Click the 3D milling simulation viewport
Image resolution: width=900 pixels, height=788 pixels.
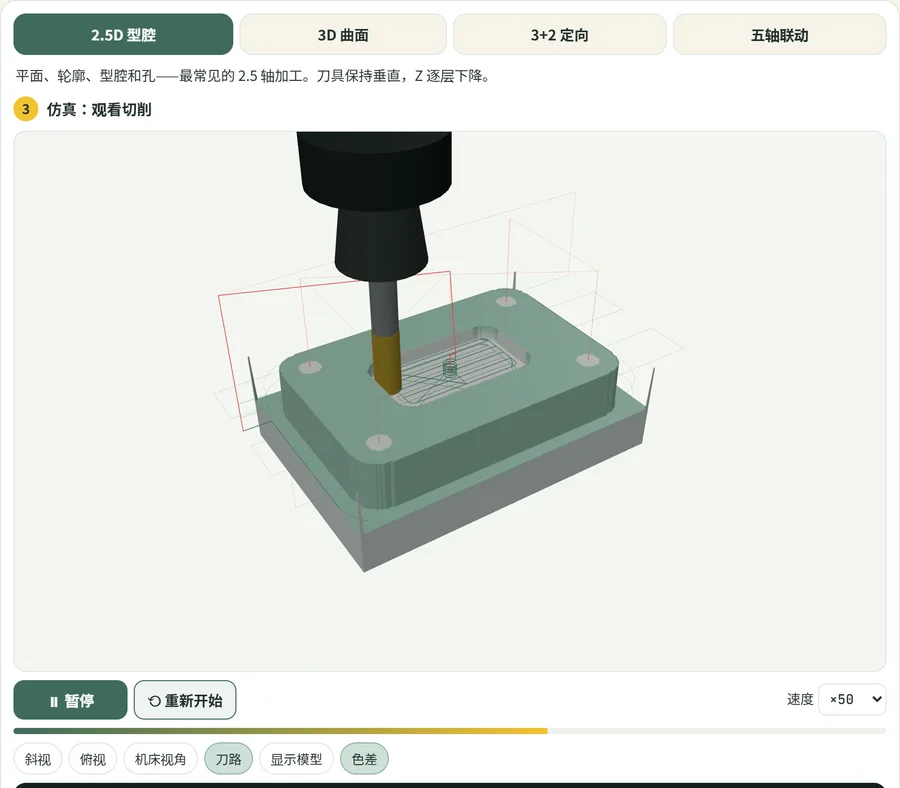(x=449, y=401)
